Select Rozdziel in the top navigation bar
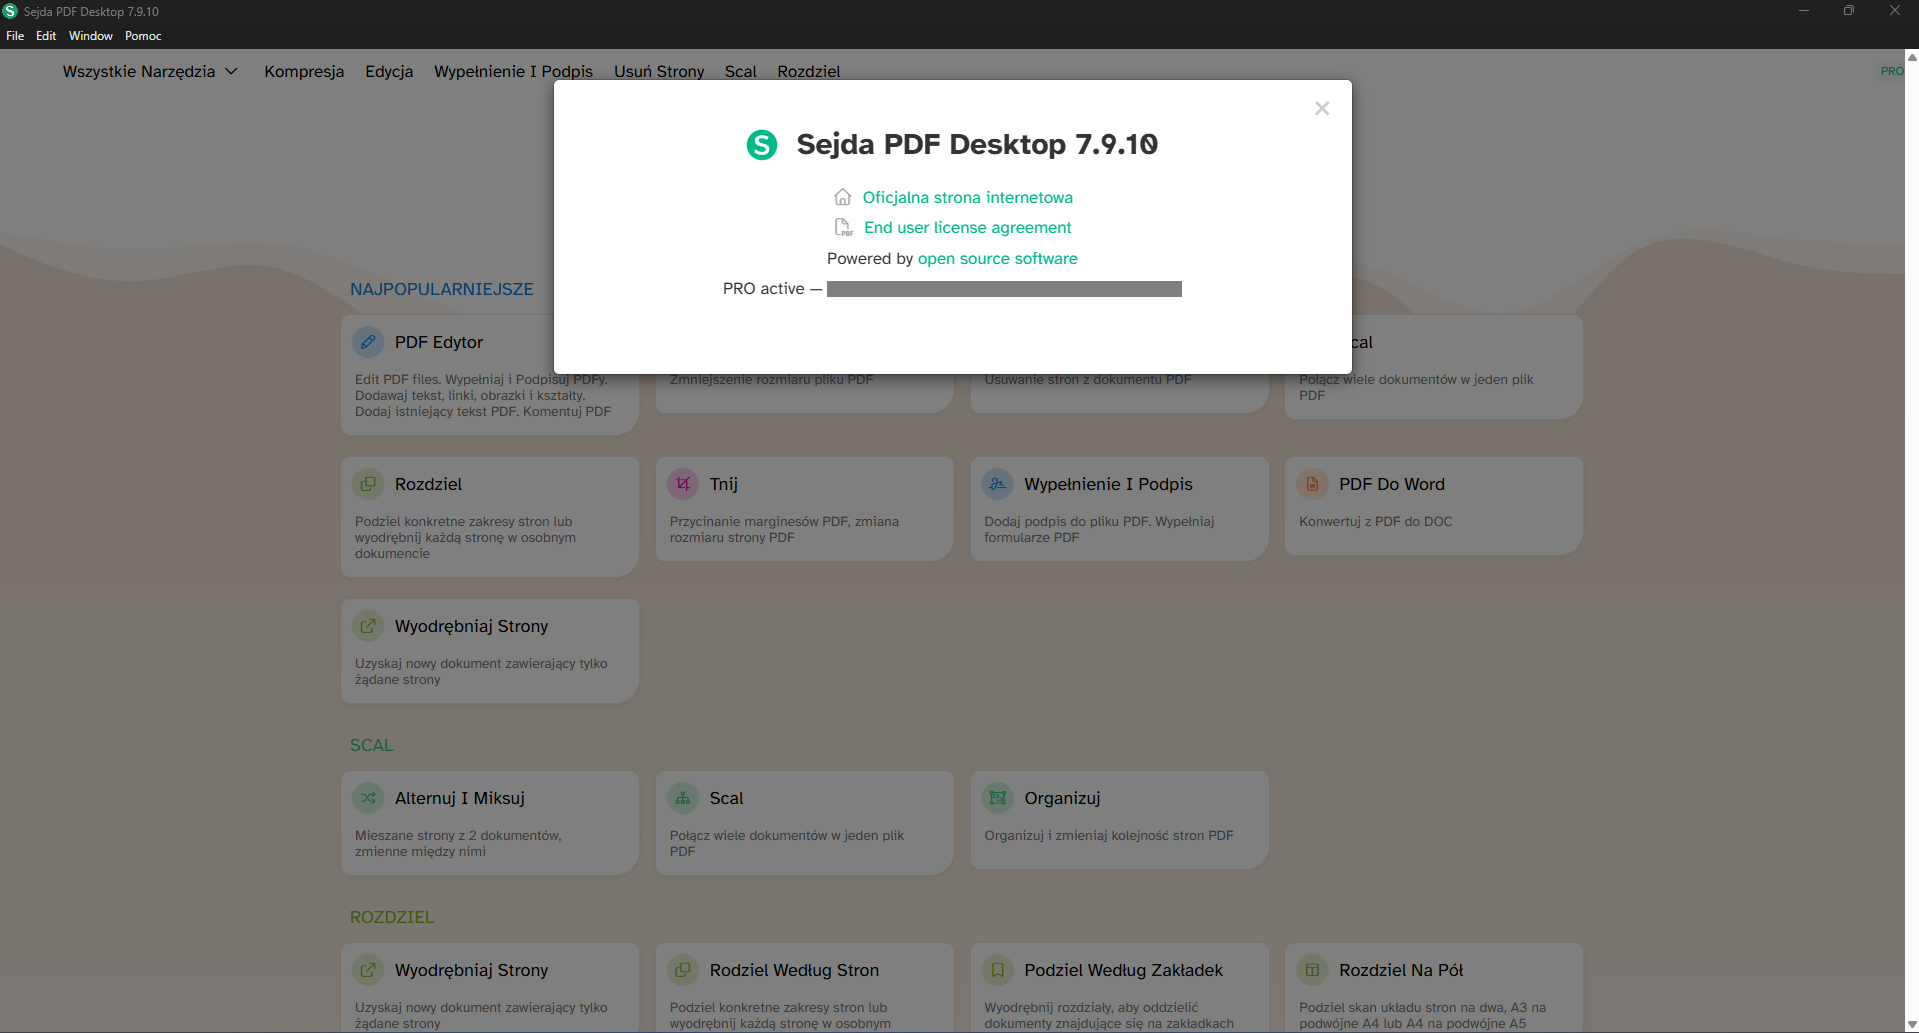Screen dimensions: 1919x1033 pos(809,71)
